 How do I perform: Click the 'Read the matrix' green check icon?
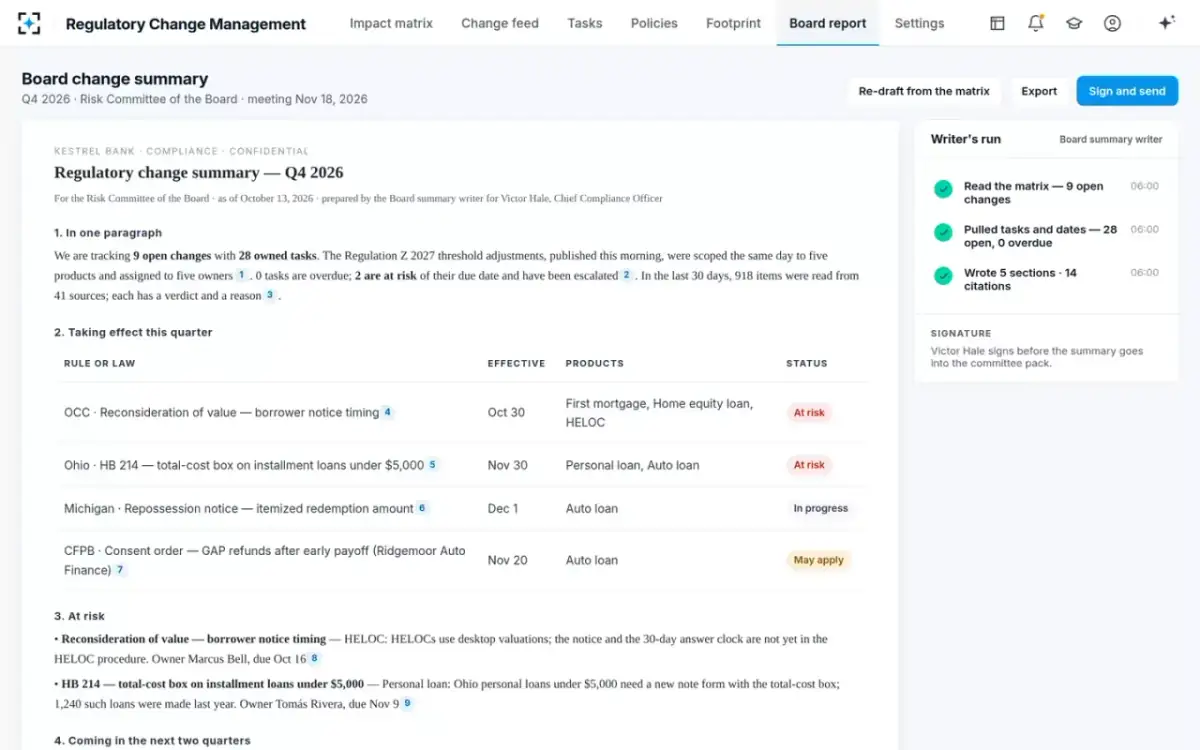[x=942, y=189]
